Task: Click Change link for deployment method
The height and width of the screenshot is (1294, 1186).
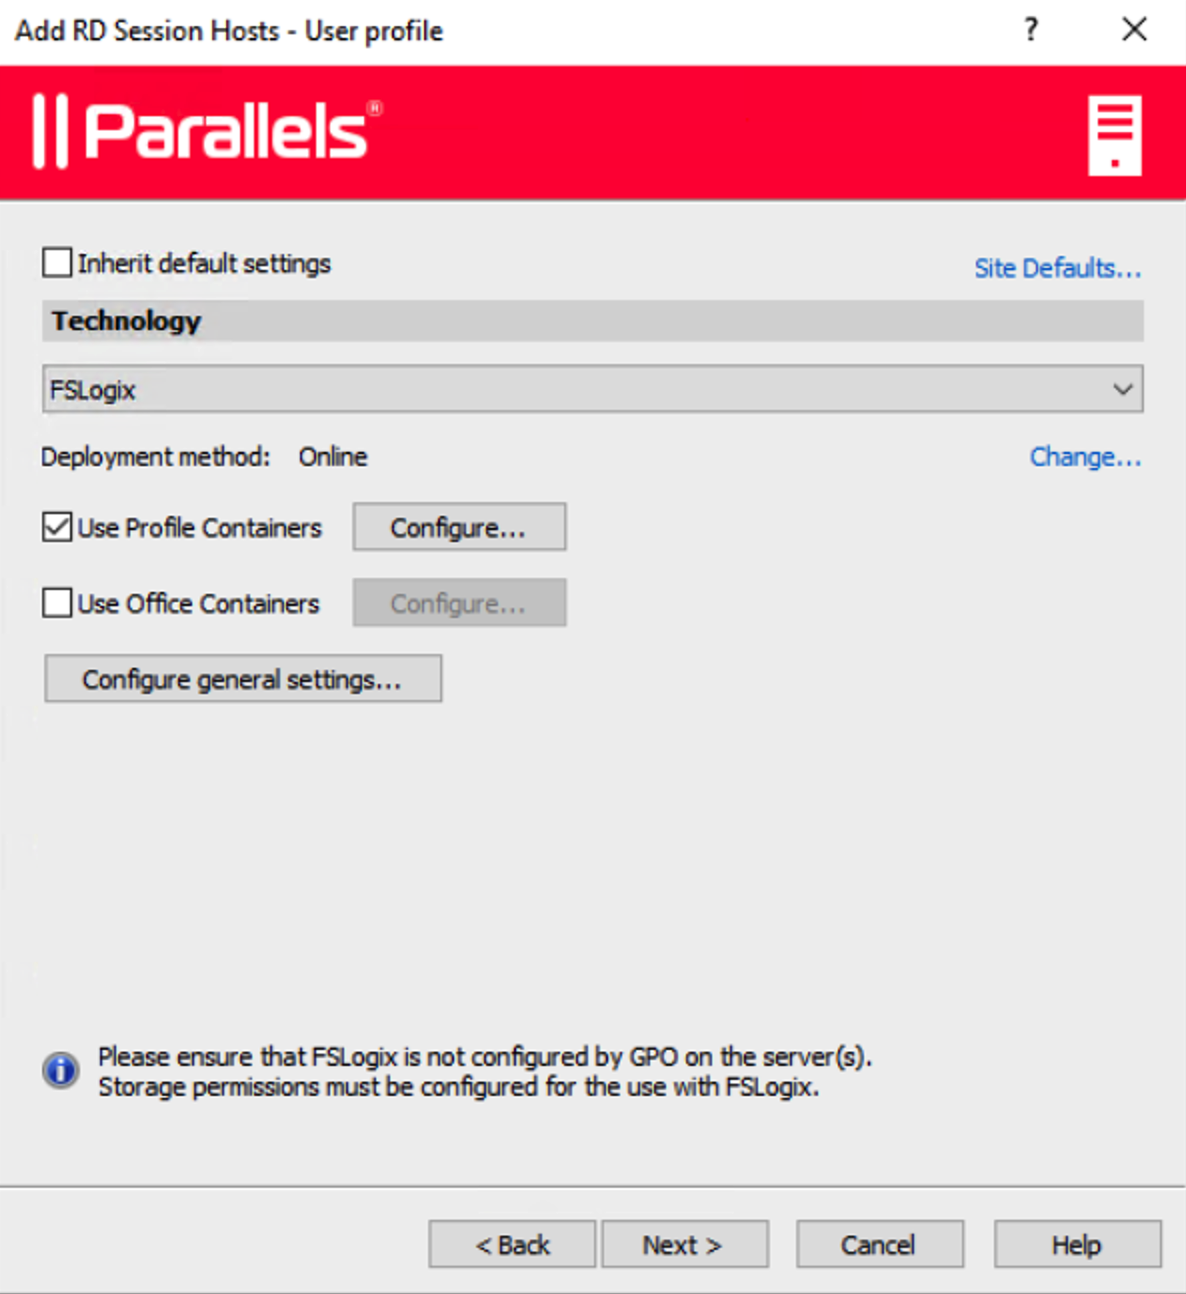Action: (x=1085, y=457)
